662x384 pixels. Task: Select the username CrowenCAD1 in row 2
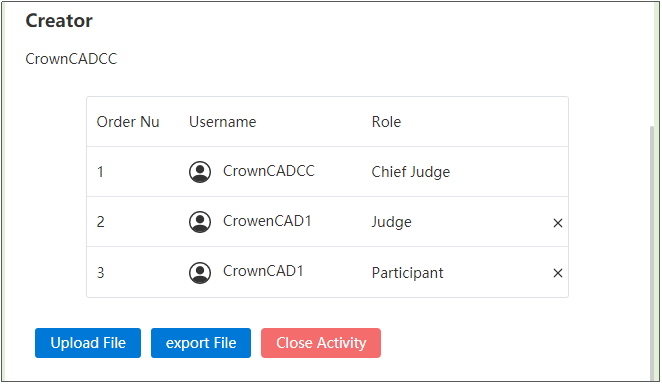(x=267, y=221)
